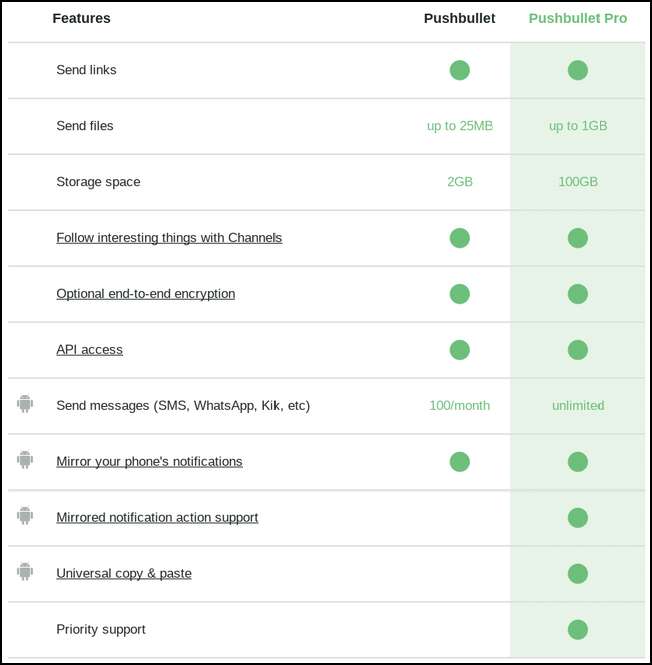
Task: Click green dot for Send links under Pushbullet
Action: [460, 70]
